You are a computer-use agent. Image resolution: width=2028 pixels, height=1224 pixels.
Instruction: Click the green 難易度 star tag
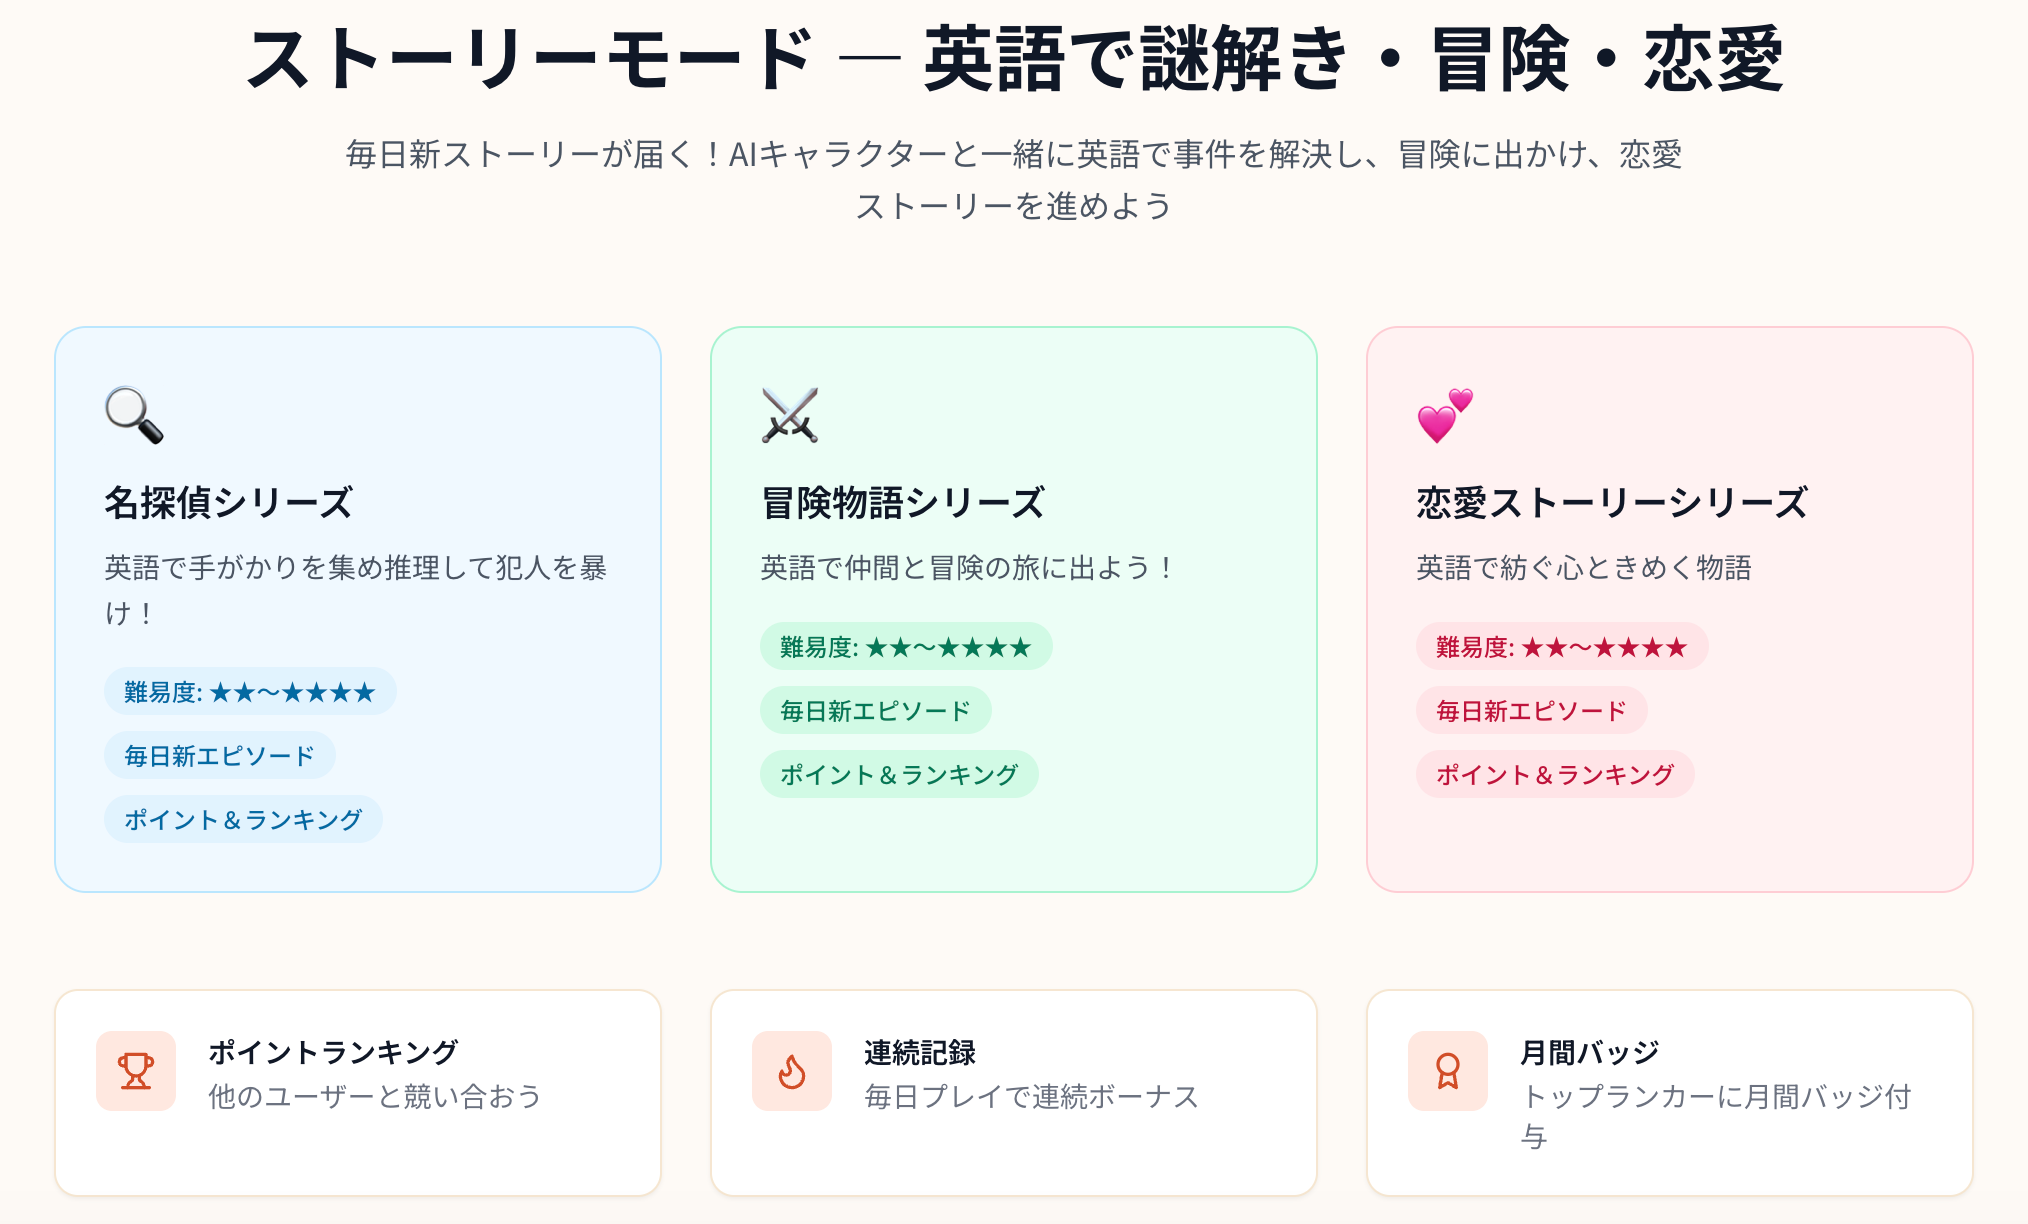tap(906, 647)
